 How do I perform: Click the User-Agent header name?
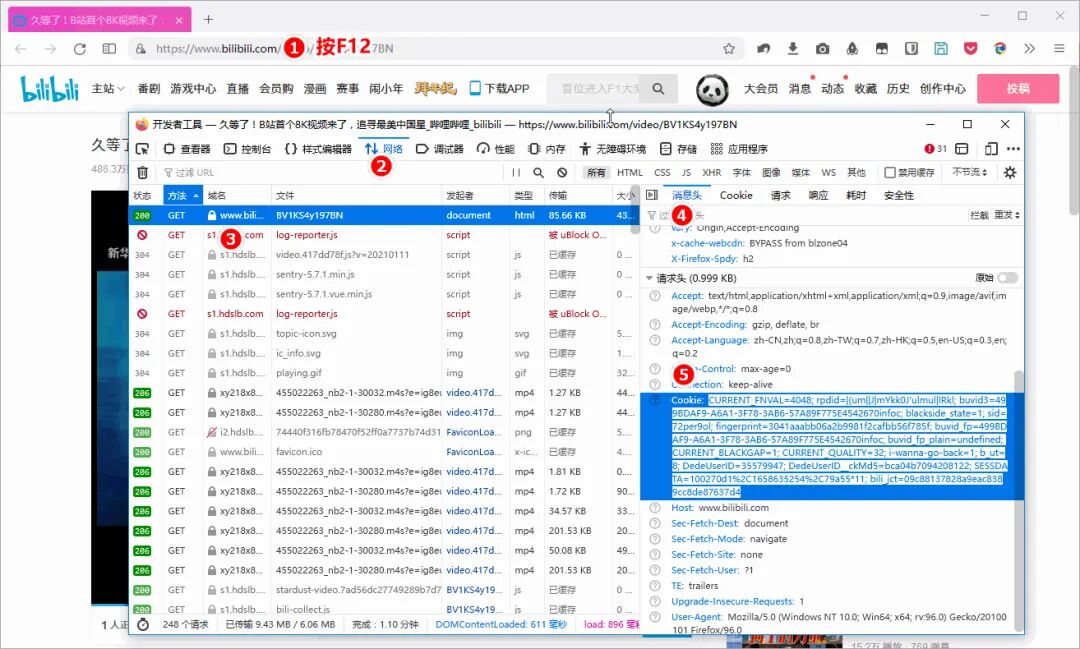pyautogui.click(x=696, y=617)
